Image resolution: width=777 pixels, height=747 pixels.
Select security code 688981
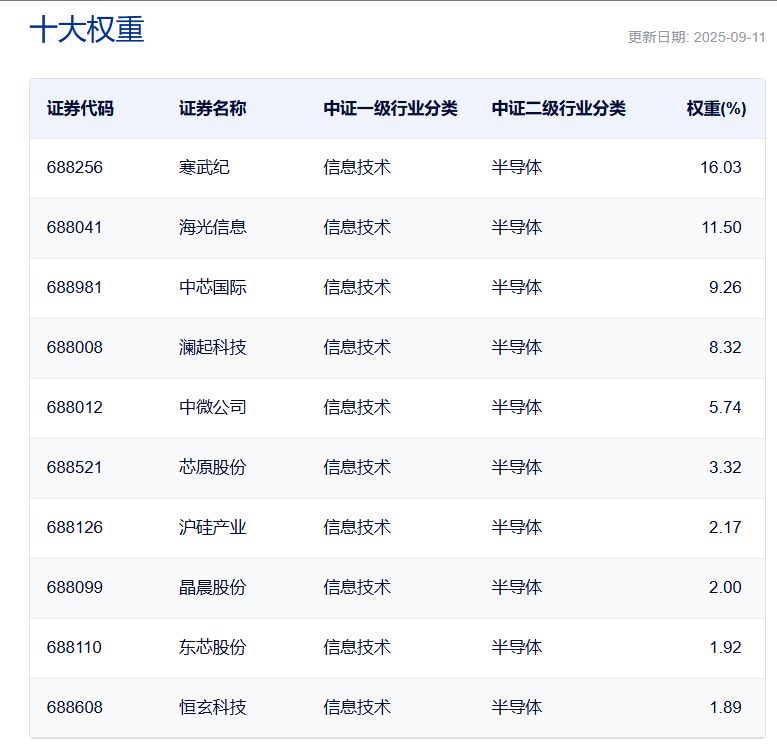75,287
